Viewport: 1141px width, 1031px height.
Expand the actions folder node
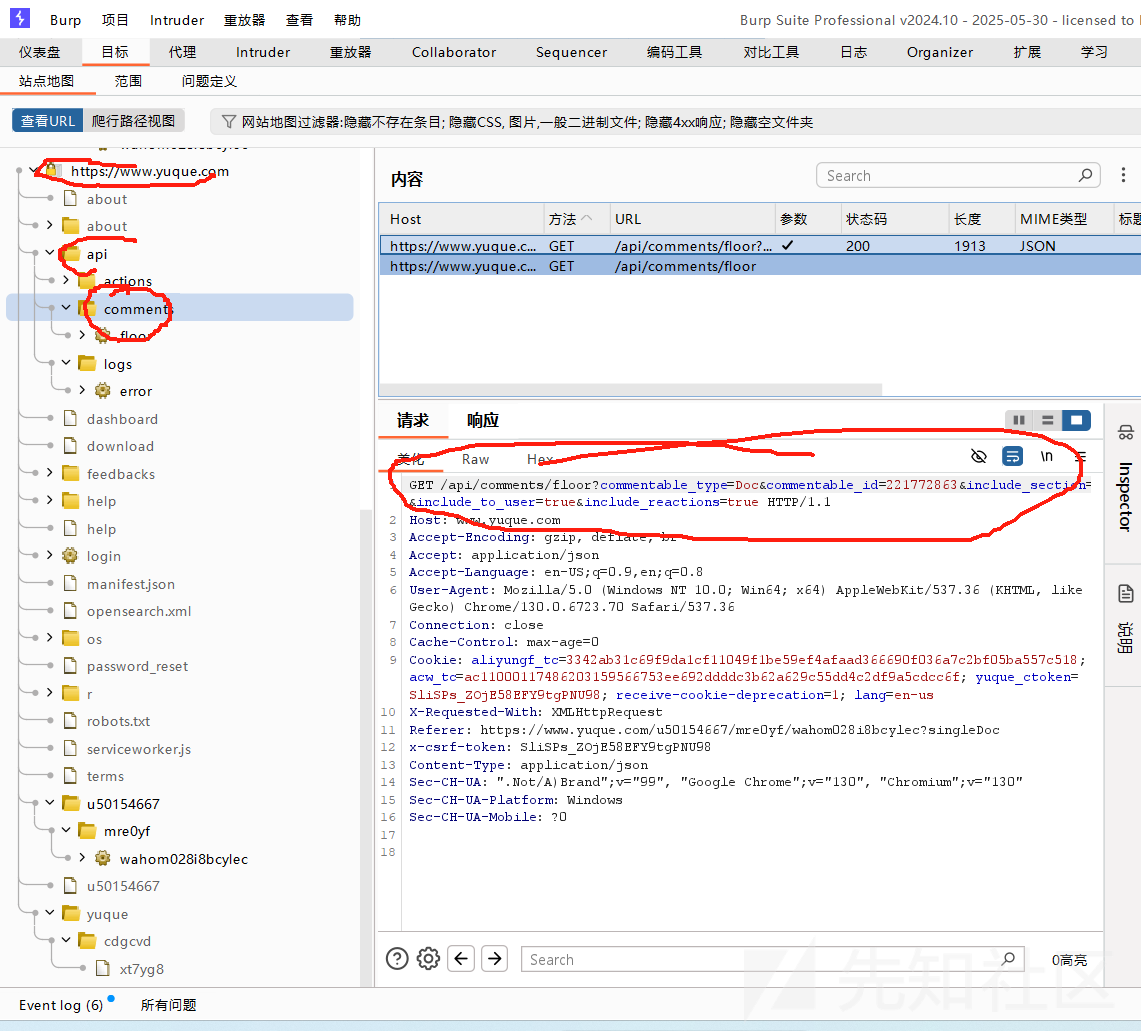point(66,280)
